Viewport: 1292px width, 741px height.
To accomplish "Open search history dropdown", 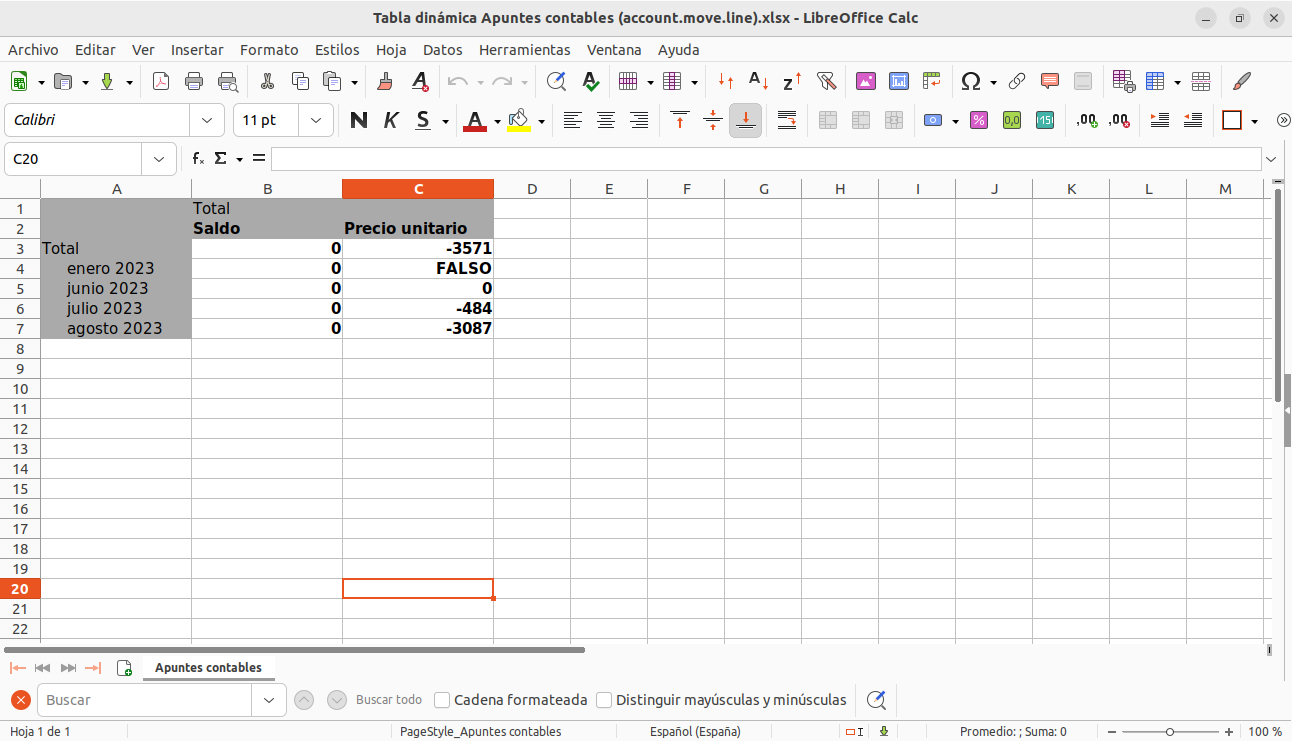I will tap(268, 700).
